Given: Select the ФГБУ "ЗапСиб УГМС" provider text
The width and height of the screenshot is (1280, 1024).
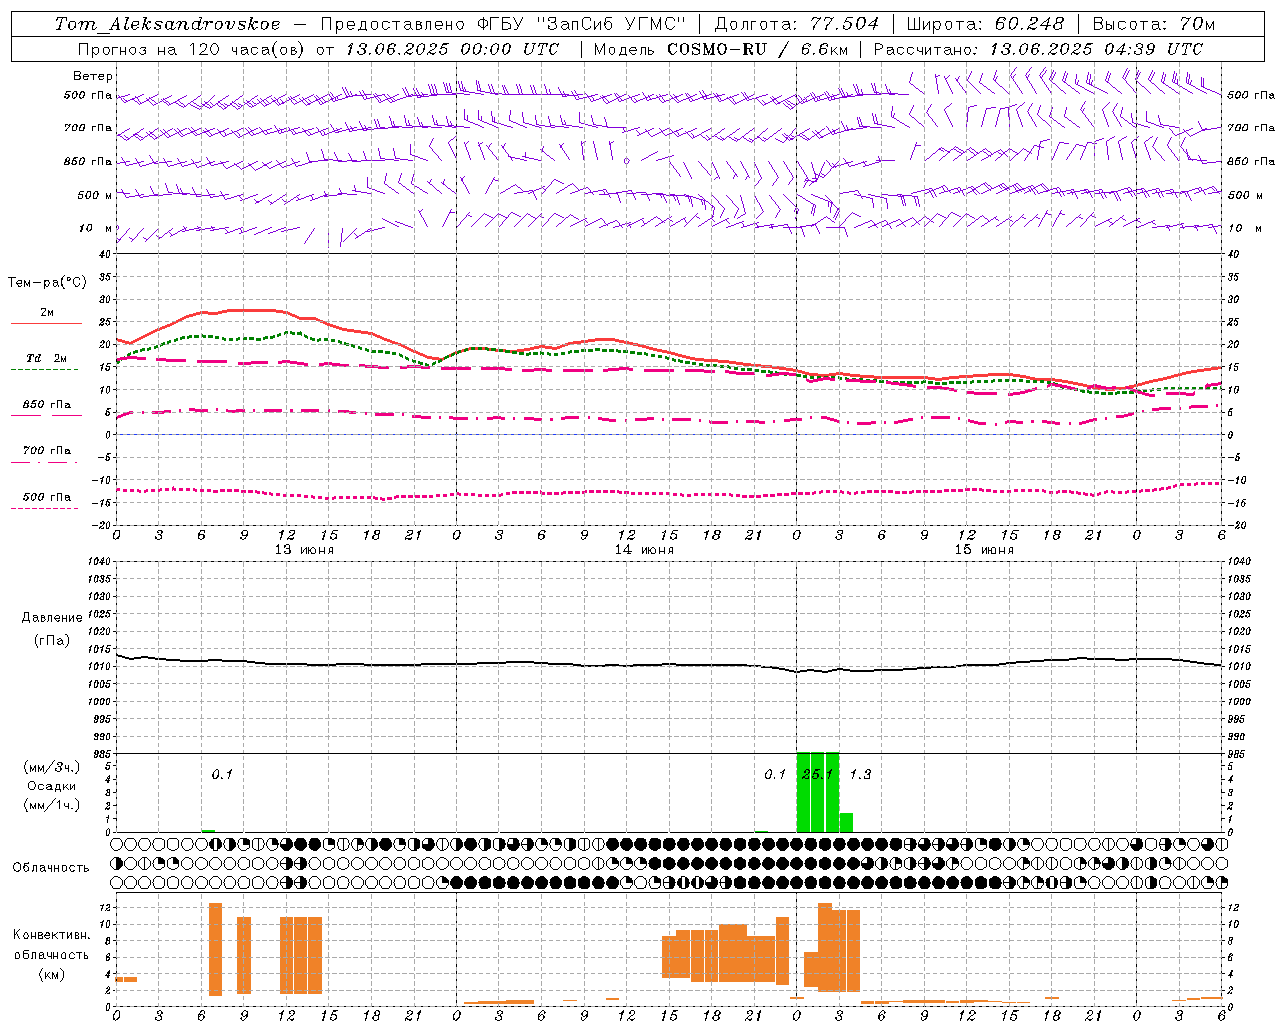Looking at the screenshot, I should click(x=579, y=24).
